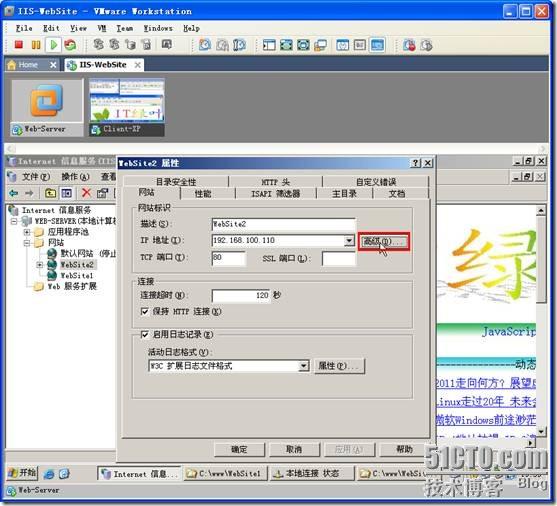The width and height of the screenshot is (557, 506).
Task: Toggle the 启用日志记录 checkbox
Action: coord(145,334)
